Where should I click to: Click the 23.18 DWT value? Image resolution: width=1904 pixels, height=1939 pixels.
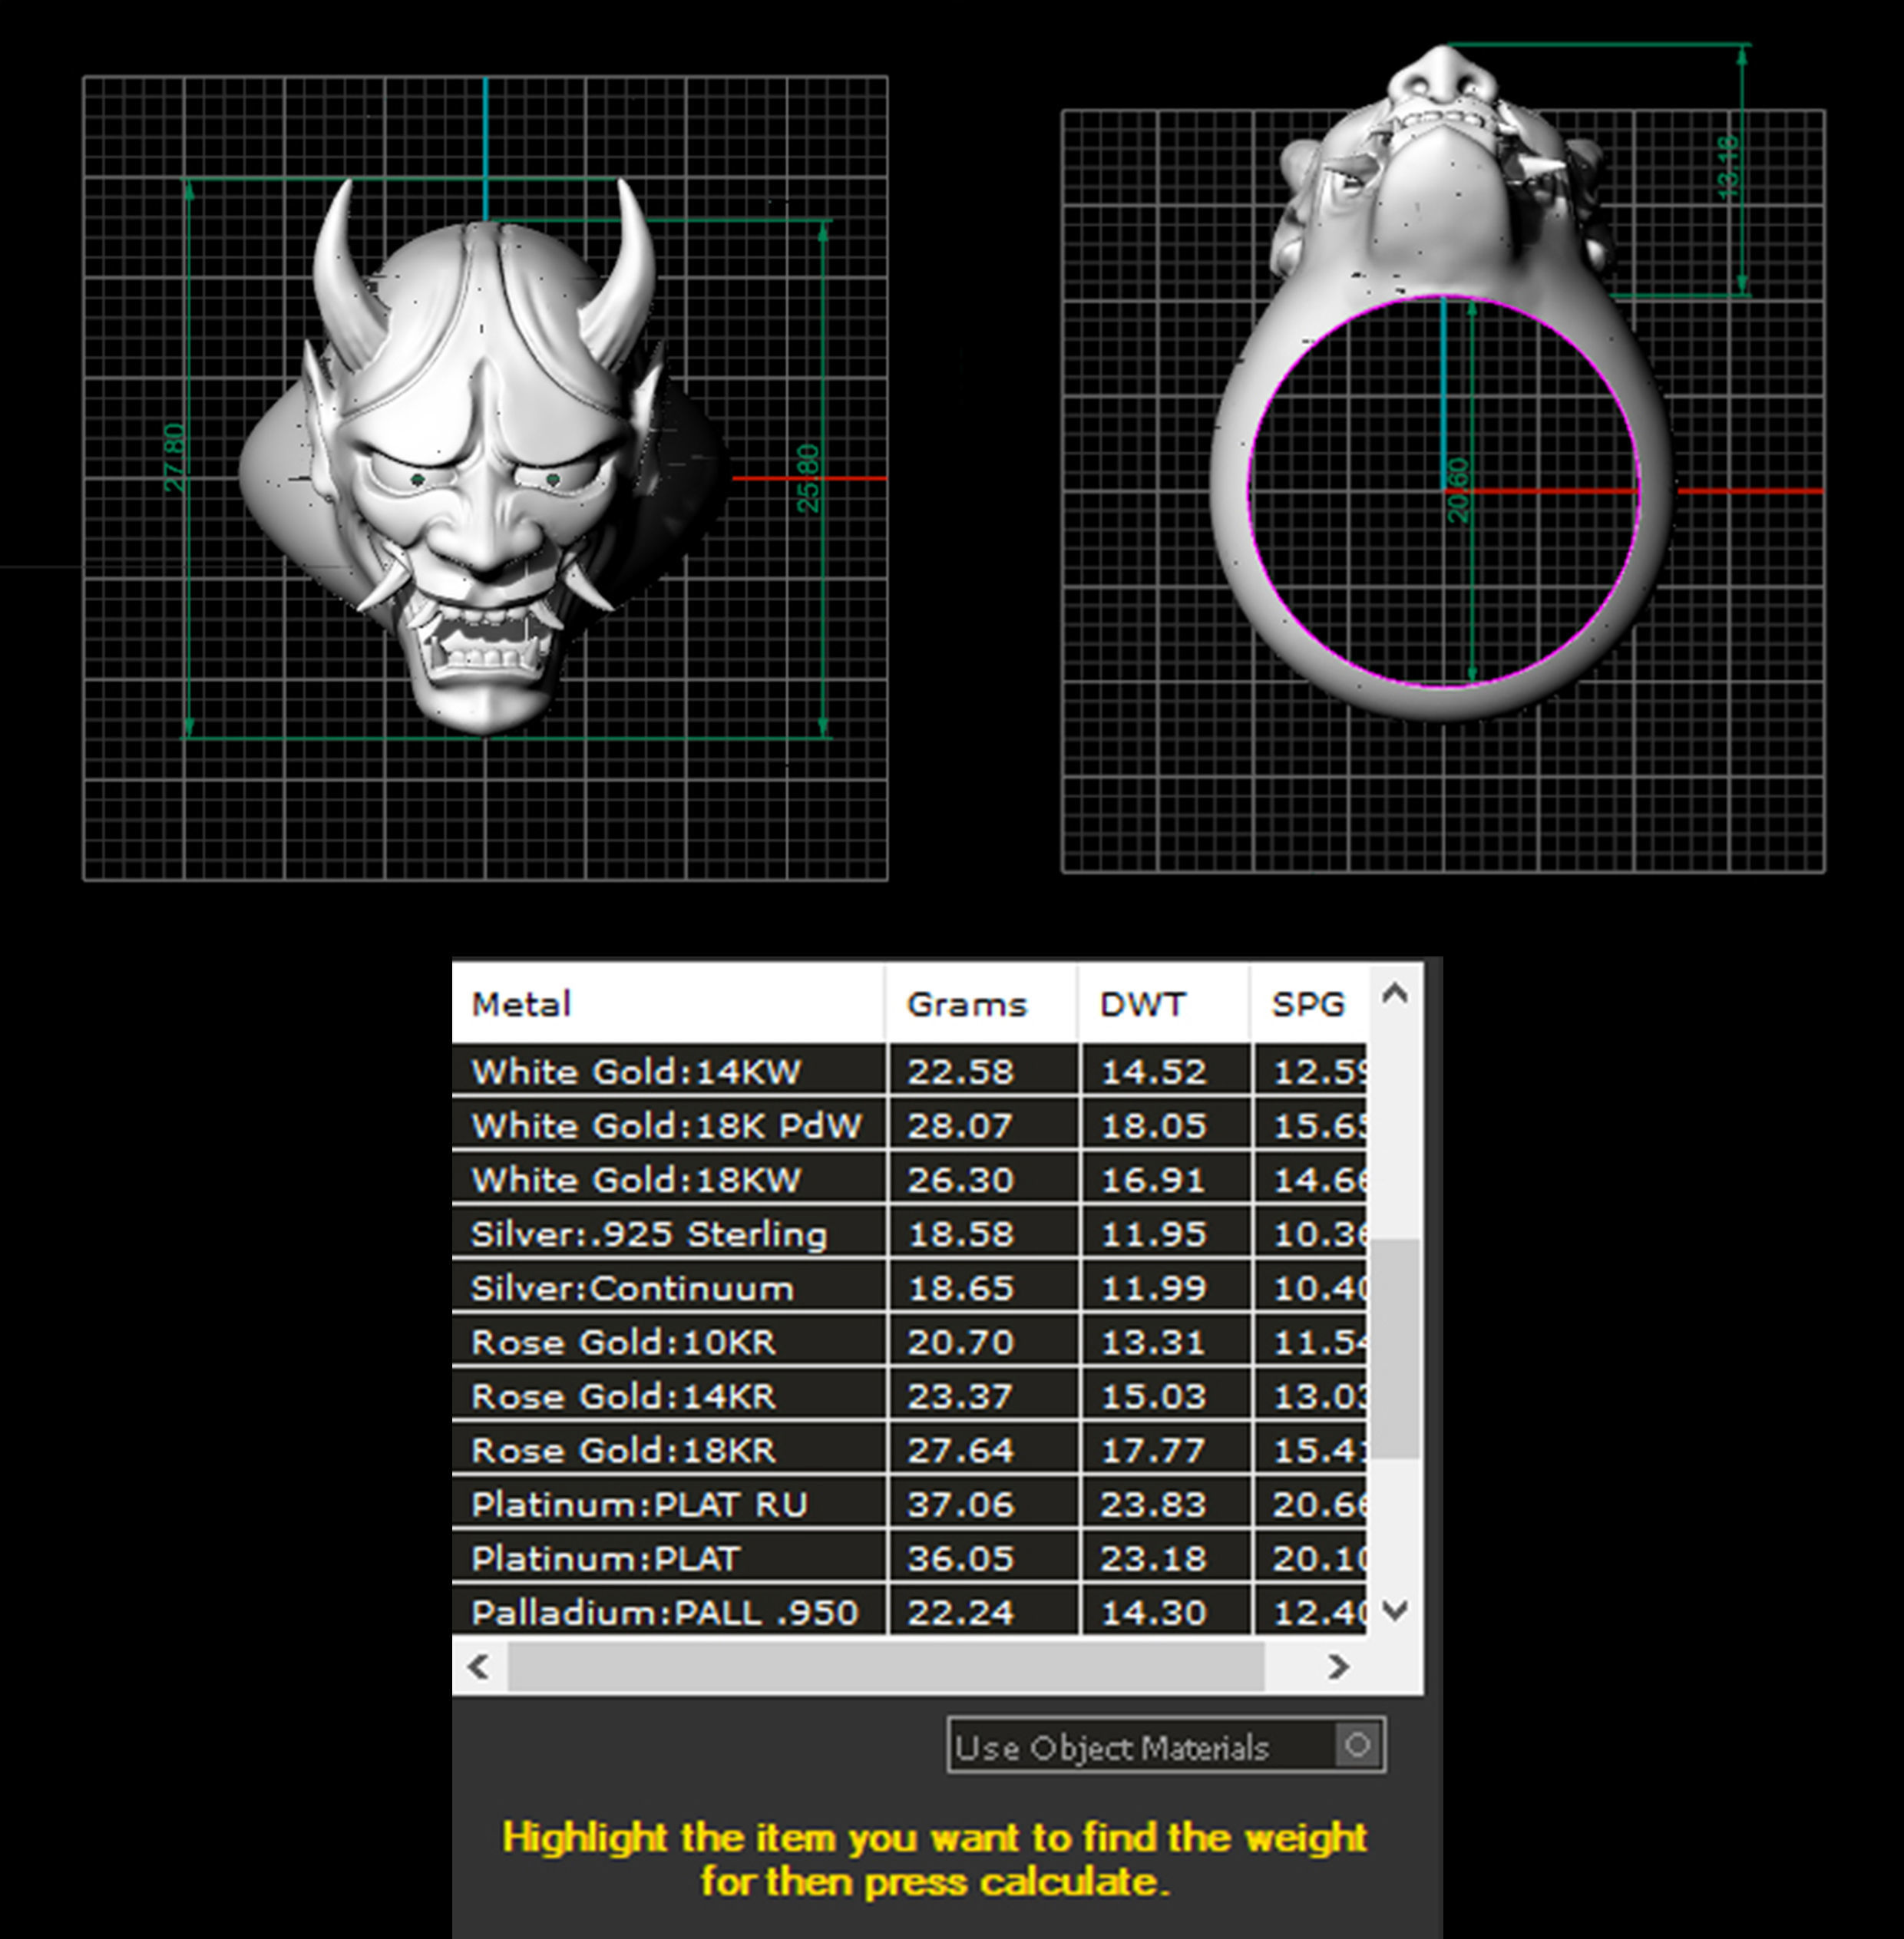coord(1153,1558)
